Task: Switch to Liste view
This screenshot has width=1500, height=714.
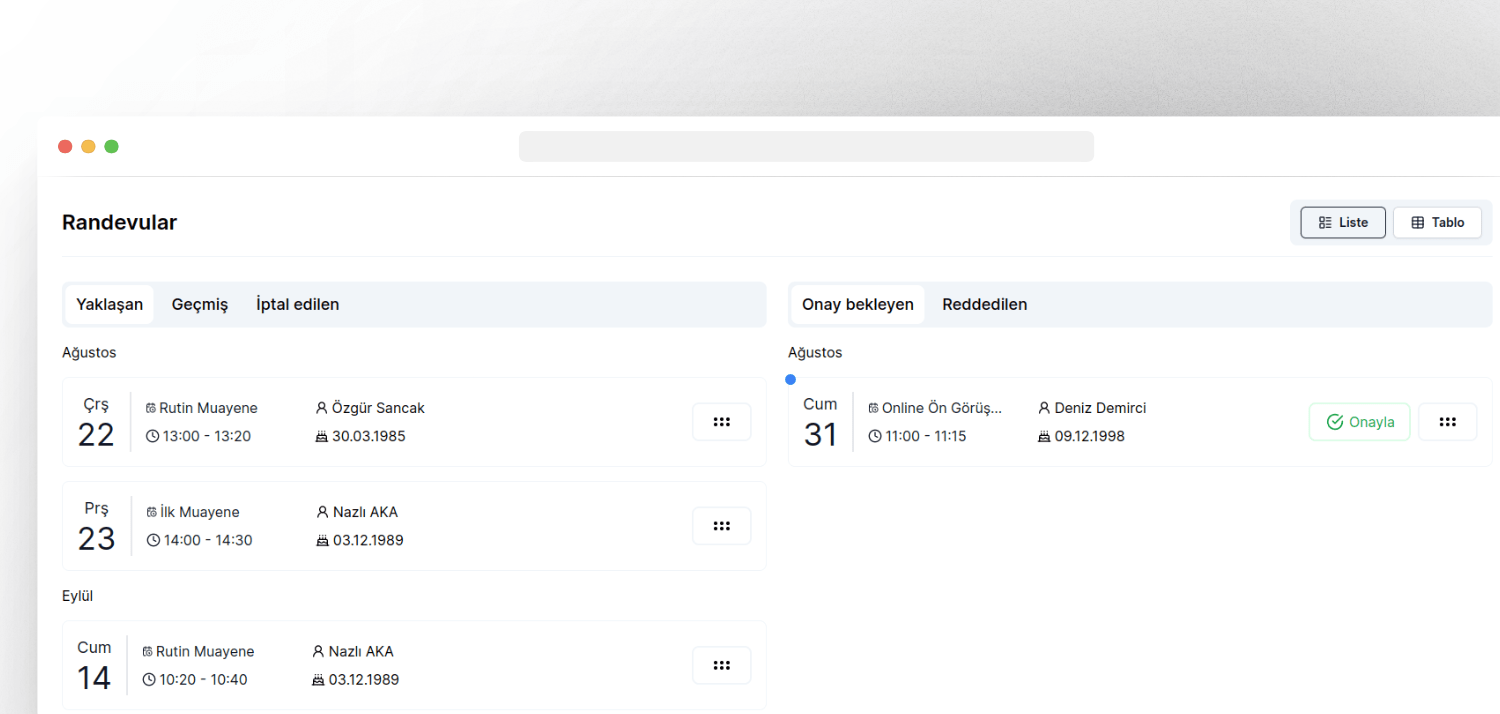Action: tap(1342, 223)
